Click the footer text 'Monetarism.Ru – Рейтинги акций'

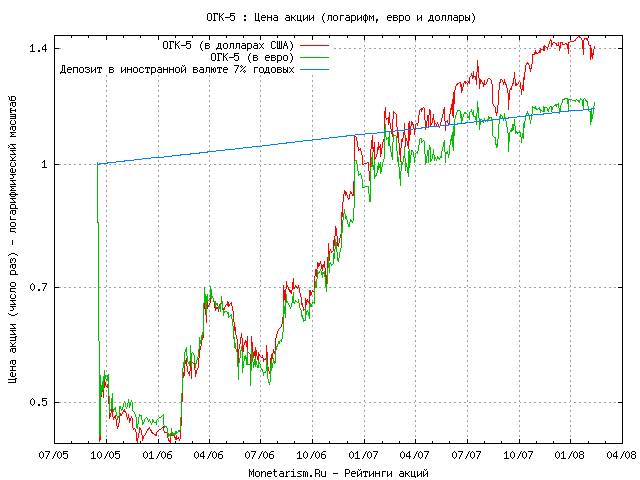click(338, 473)
